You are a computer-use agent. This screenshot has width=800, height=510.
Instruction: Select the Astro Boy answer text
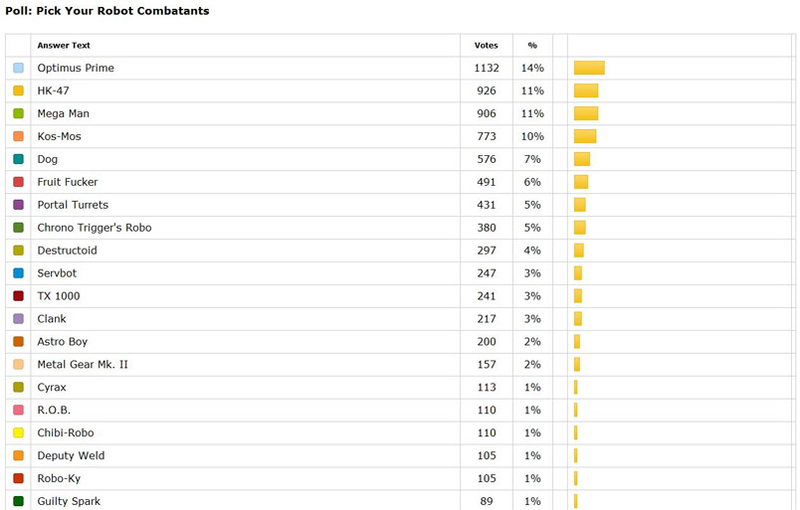coord(62,342)
